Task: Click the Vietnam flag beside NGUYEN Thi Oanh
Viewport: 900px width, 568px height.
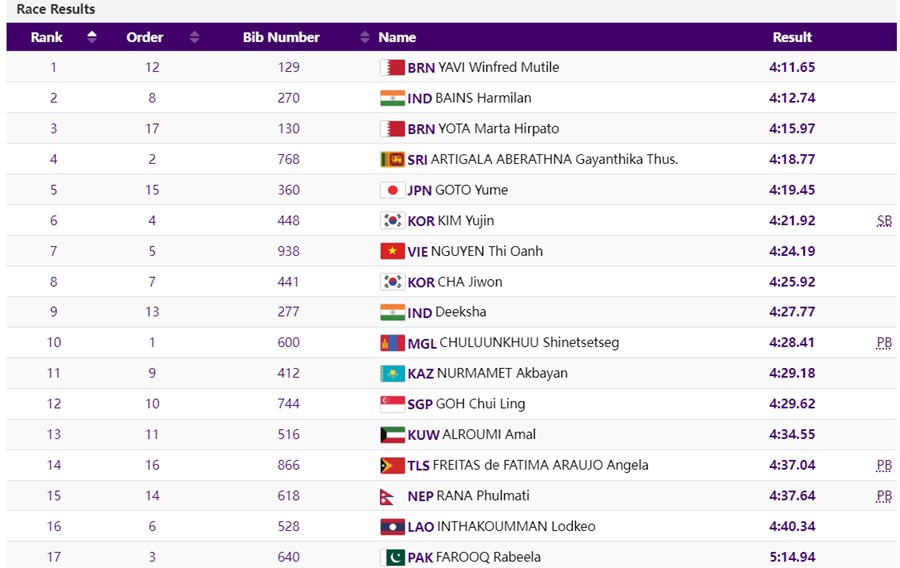Action: pyautogui.click(x=392, y=252)
